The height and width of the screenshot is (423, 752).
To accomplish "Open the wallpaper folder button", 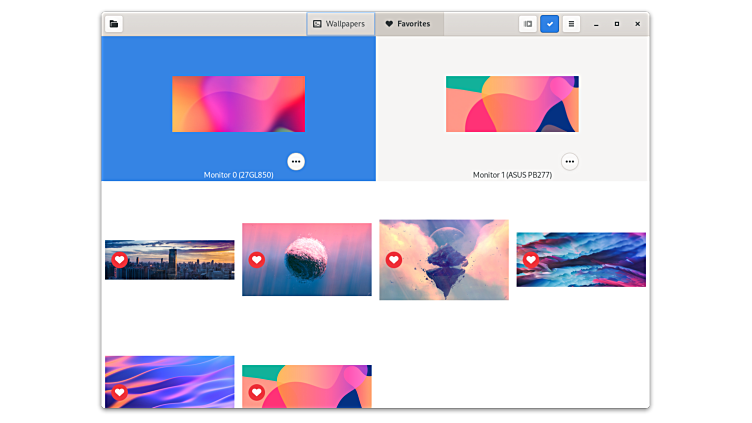I will 114,24.
